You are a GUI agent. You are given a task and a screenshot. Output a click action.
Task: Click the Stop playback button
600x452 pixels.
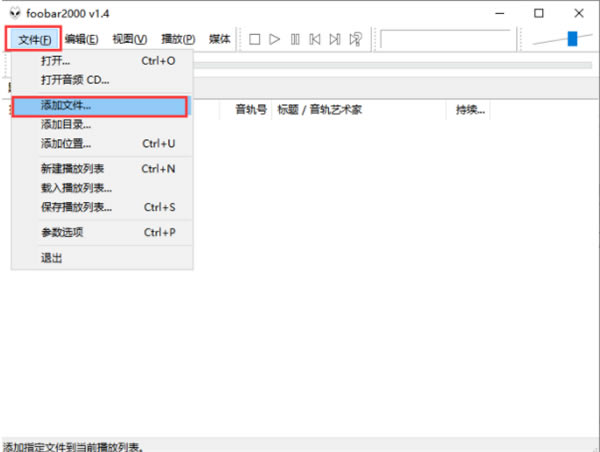click(254, 39)
